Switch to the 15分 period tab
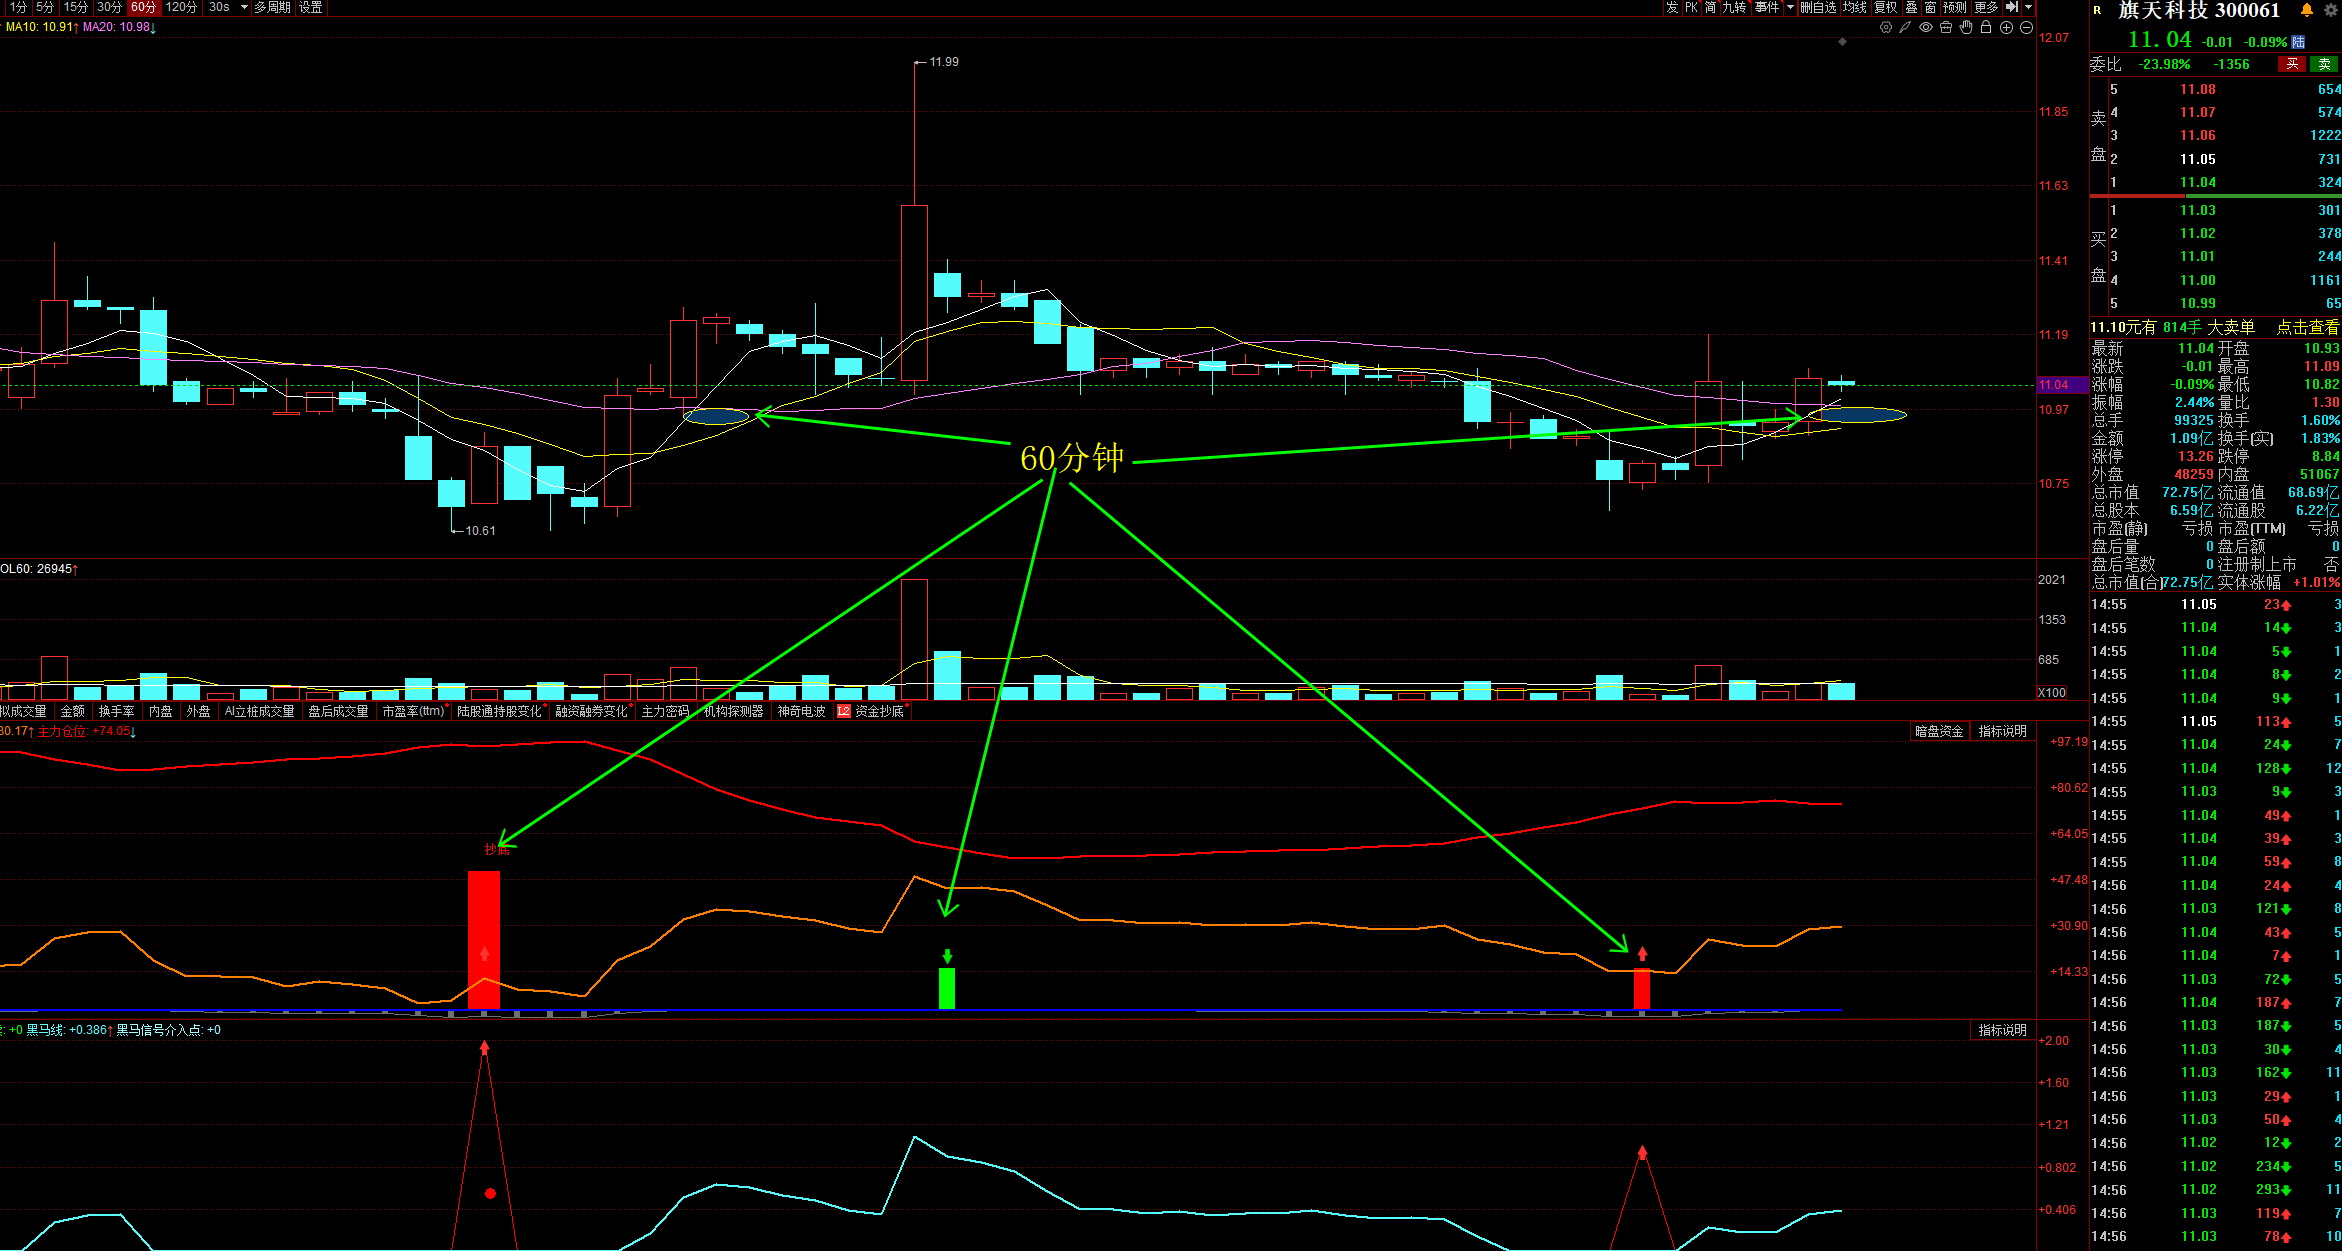The width and height of the screenshot is (2342, 1251). pyautogui.click(x=76, y=7)
